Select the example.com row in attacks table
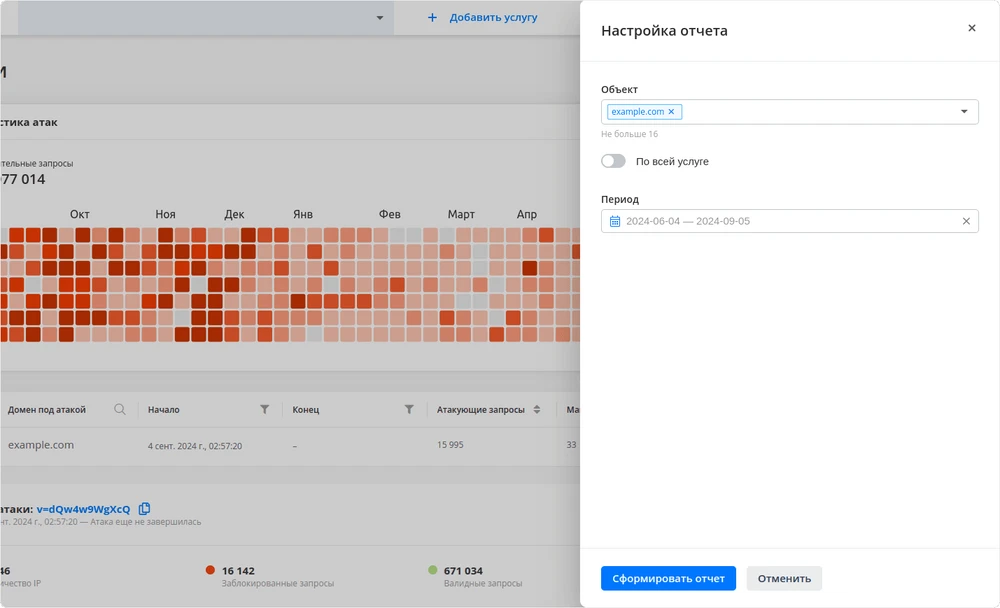The image size is (1000, 608). [x=41, y=445]
